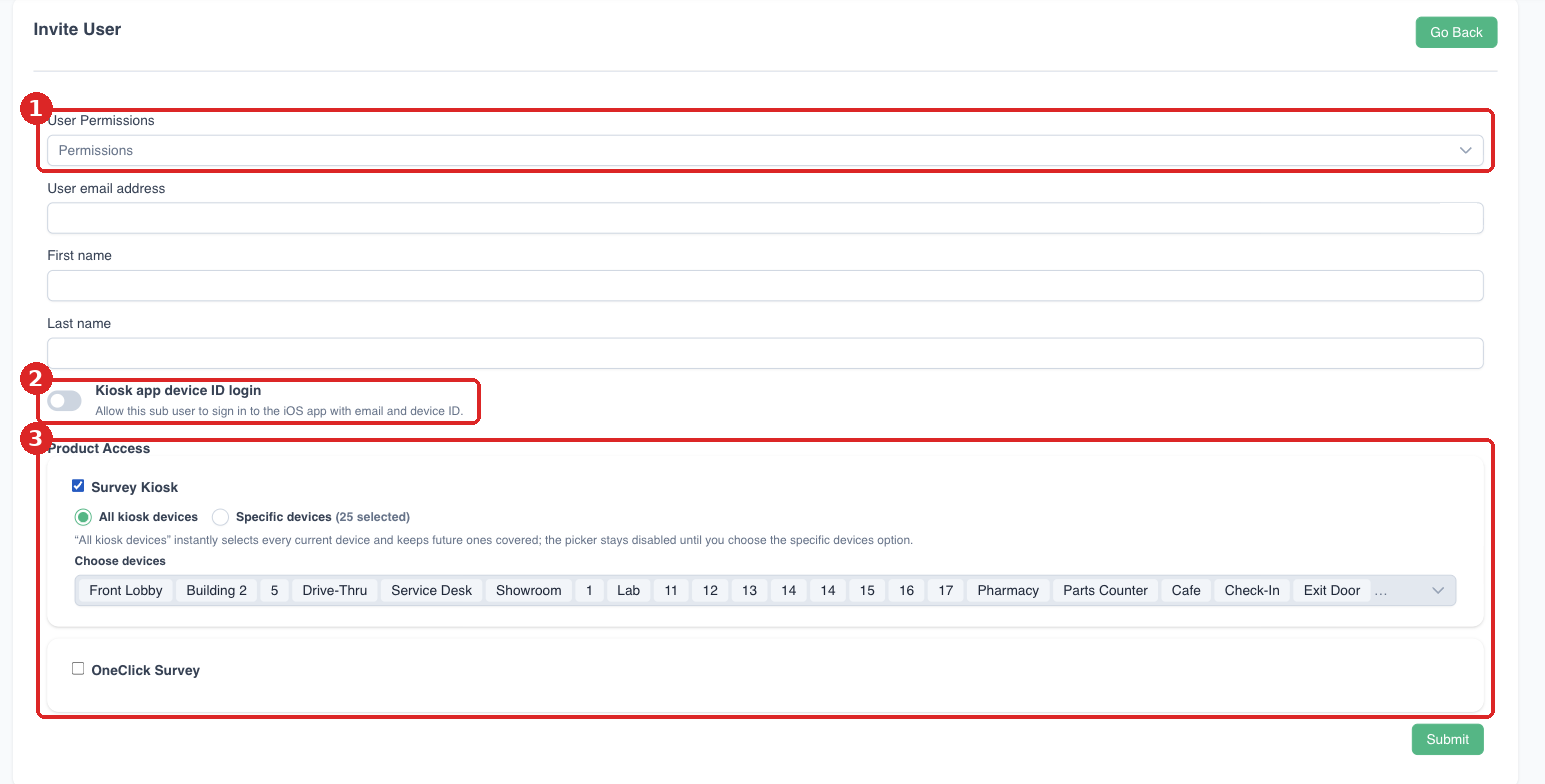
Task: Select the device chip labeled 16
Action: coord(906,591)
